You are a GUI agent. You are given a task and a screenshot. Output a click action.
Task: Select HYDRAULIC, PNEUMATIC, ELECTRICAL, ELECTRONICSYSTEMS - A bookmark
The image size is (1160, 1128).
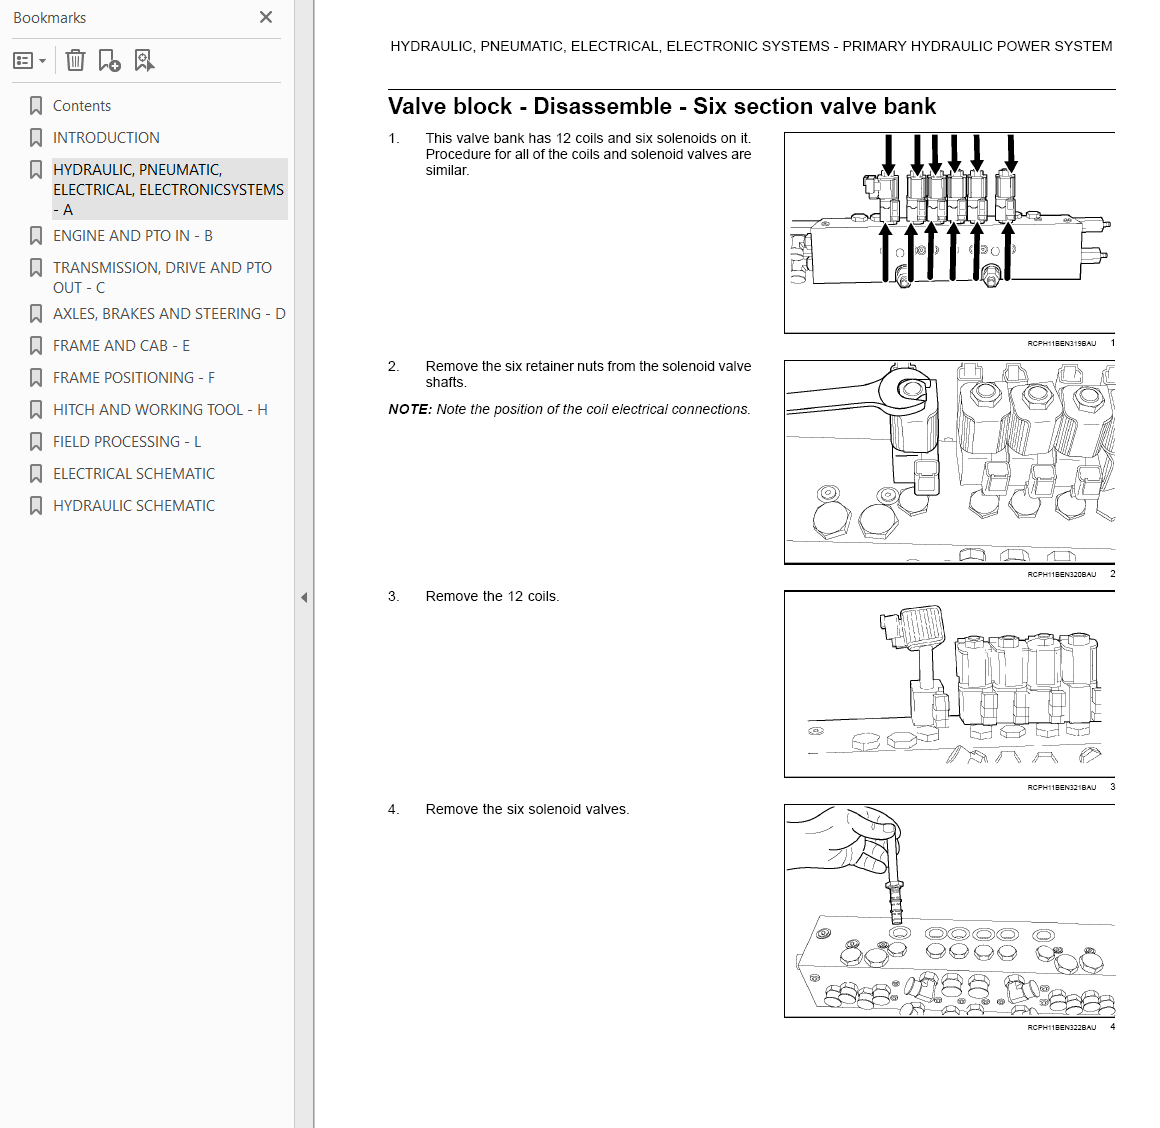169,189
